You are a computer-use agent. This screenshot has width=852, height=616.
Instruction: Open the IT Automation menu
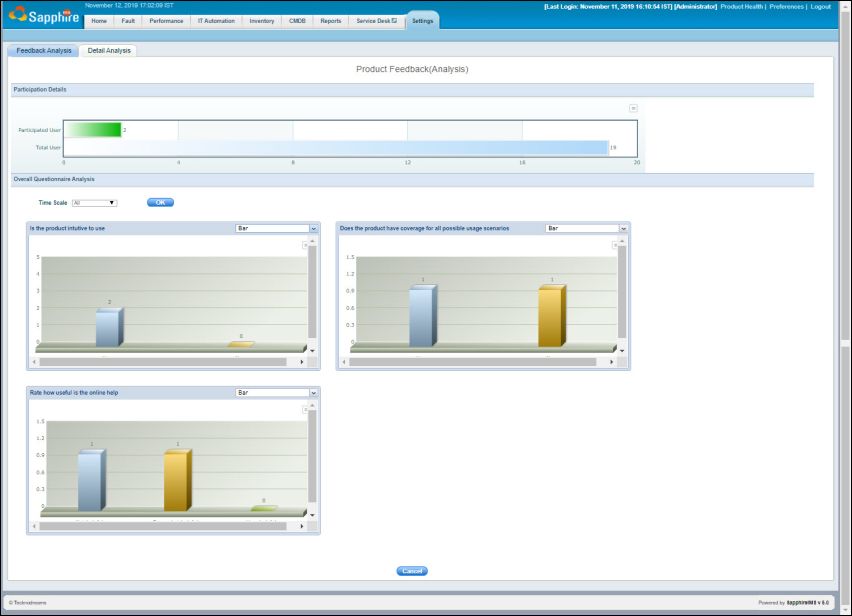[x=216, y=19]
